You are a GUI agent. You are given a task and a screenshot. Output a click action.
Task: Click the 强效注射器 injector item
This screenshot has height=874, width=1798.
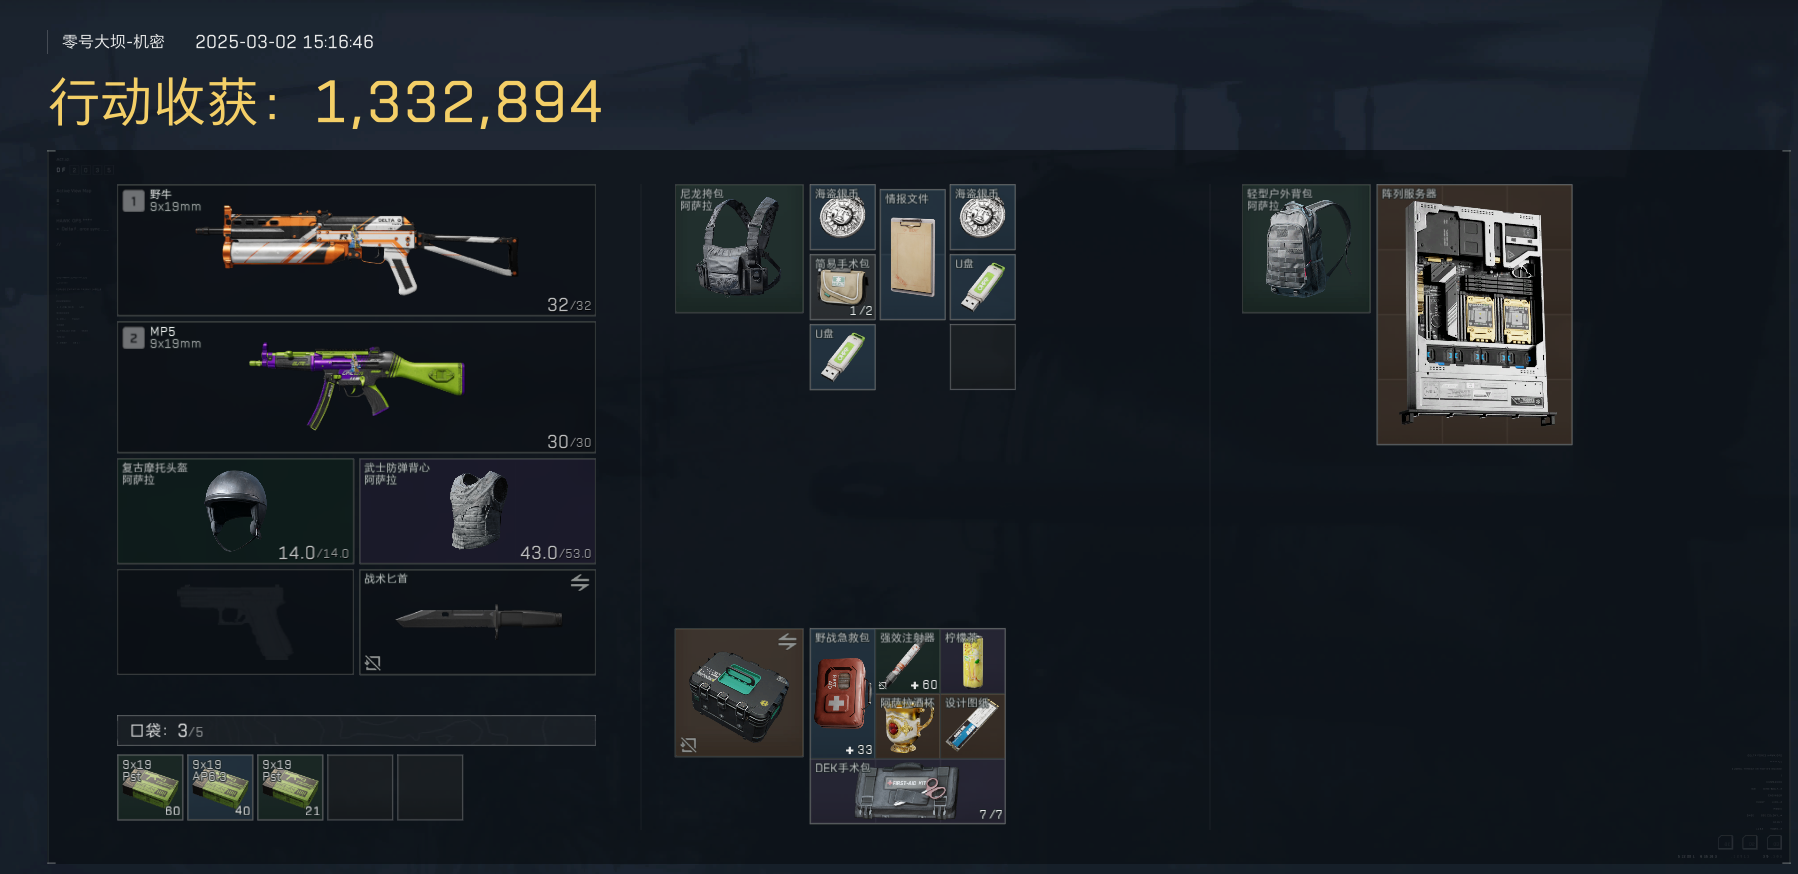click(x=907, y=661)
